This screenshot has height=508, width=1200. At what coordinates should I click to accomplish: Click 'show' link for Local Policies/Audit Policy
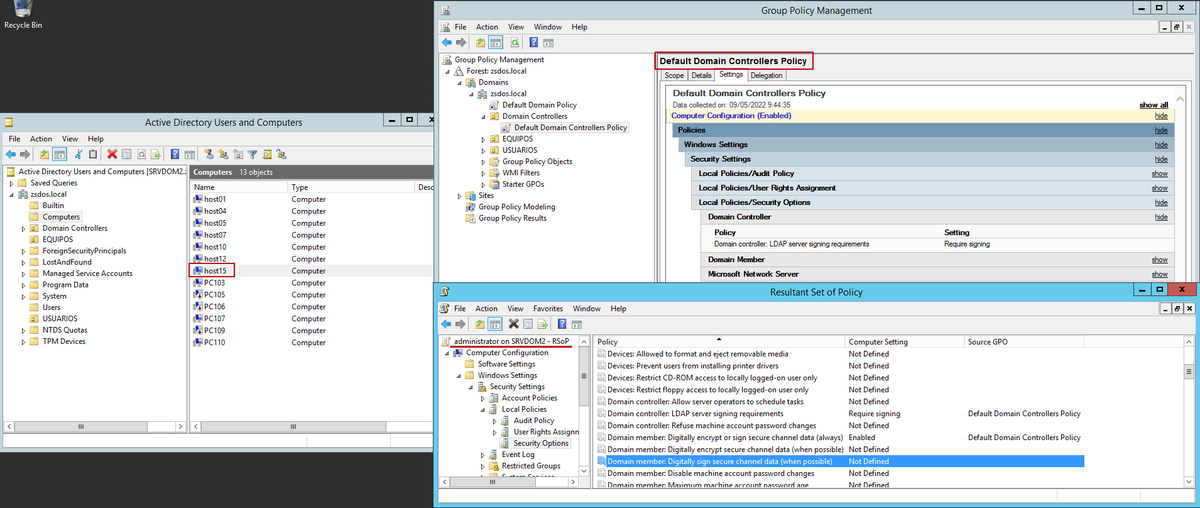pos(1159,173)
